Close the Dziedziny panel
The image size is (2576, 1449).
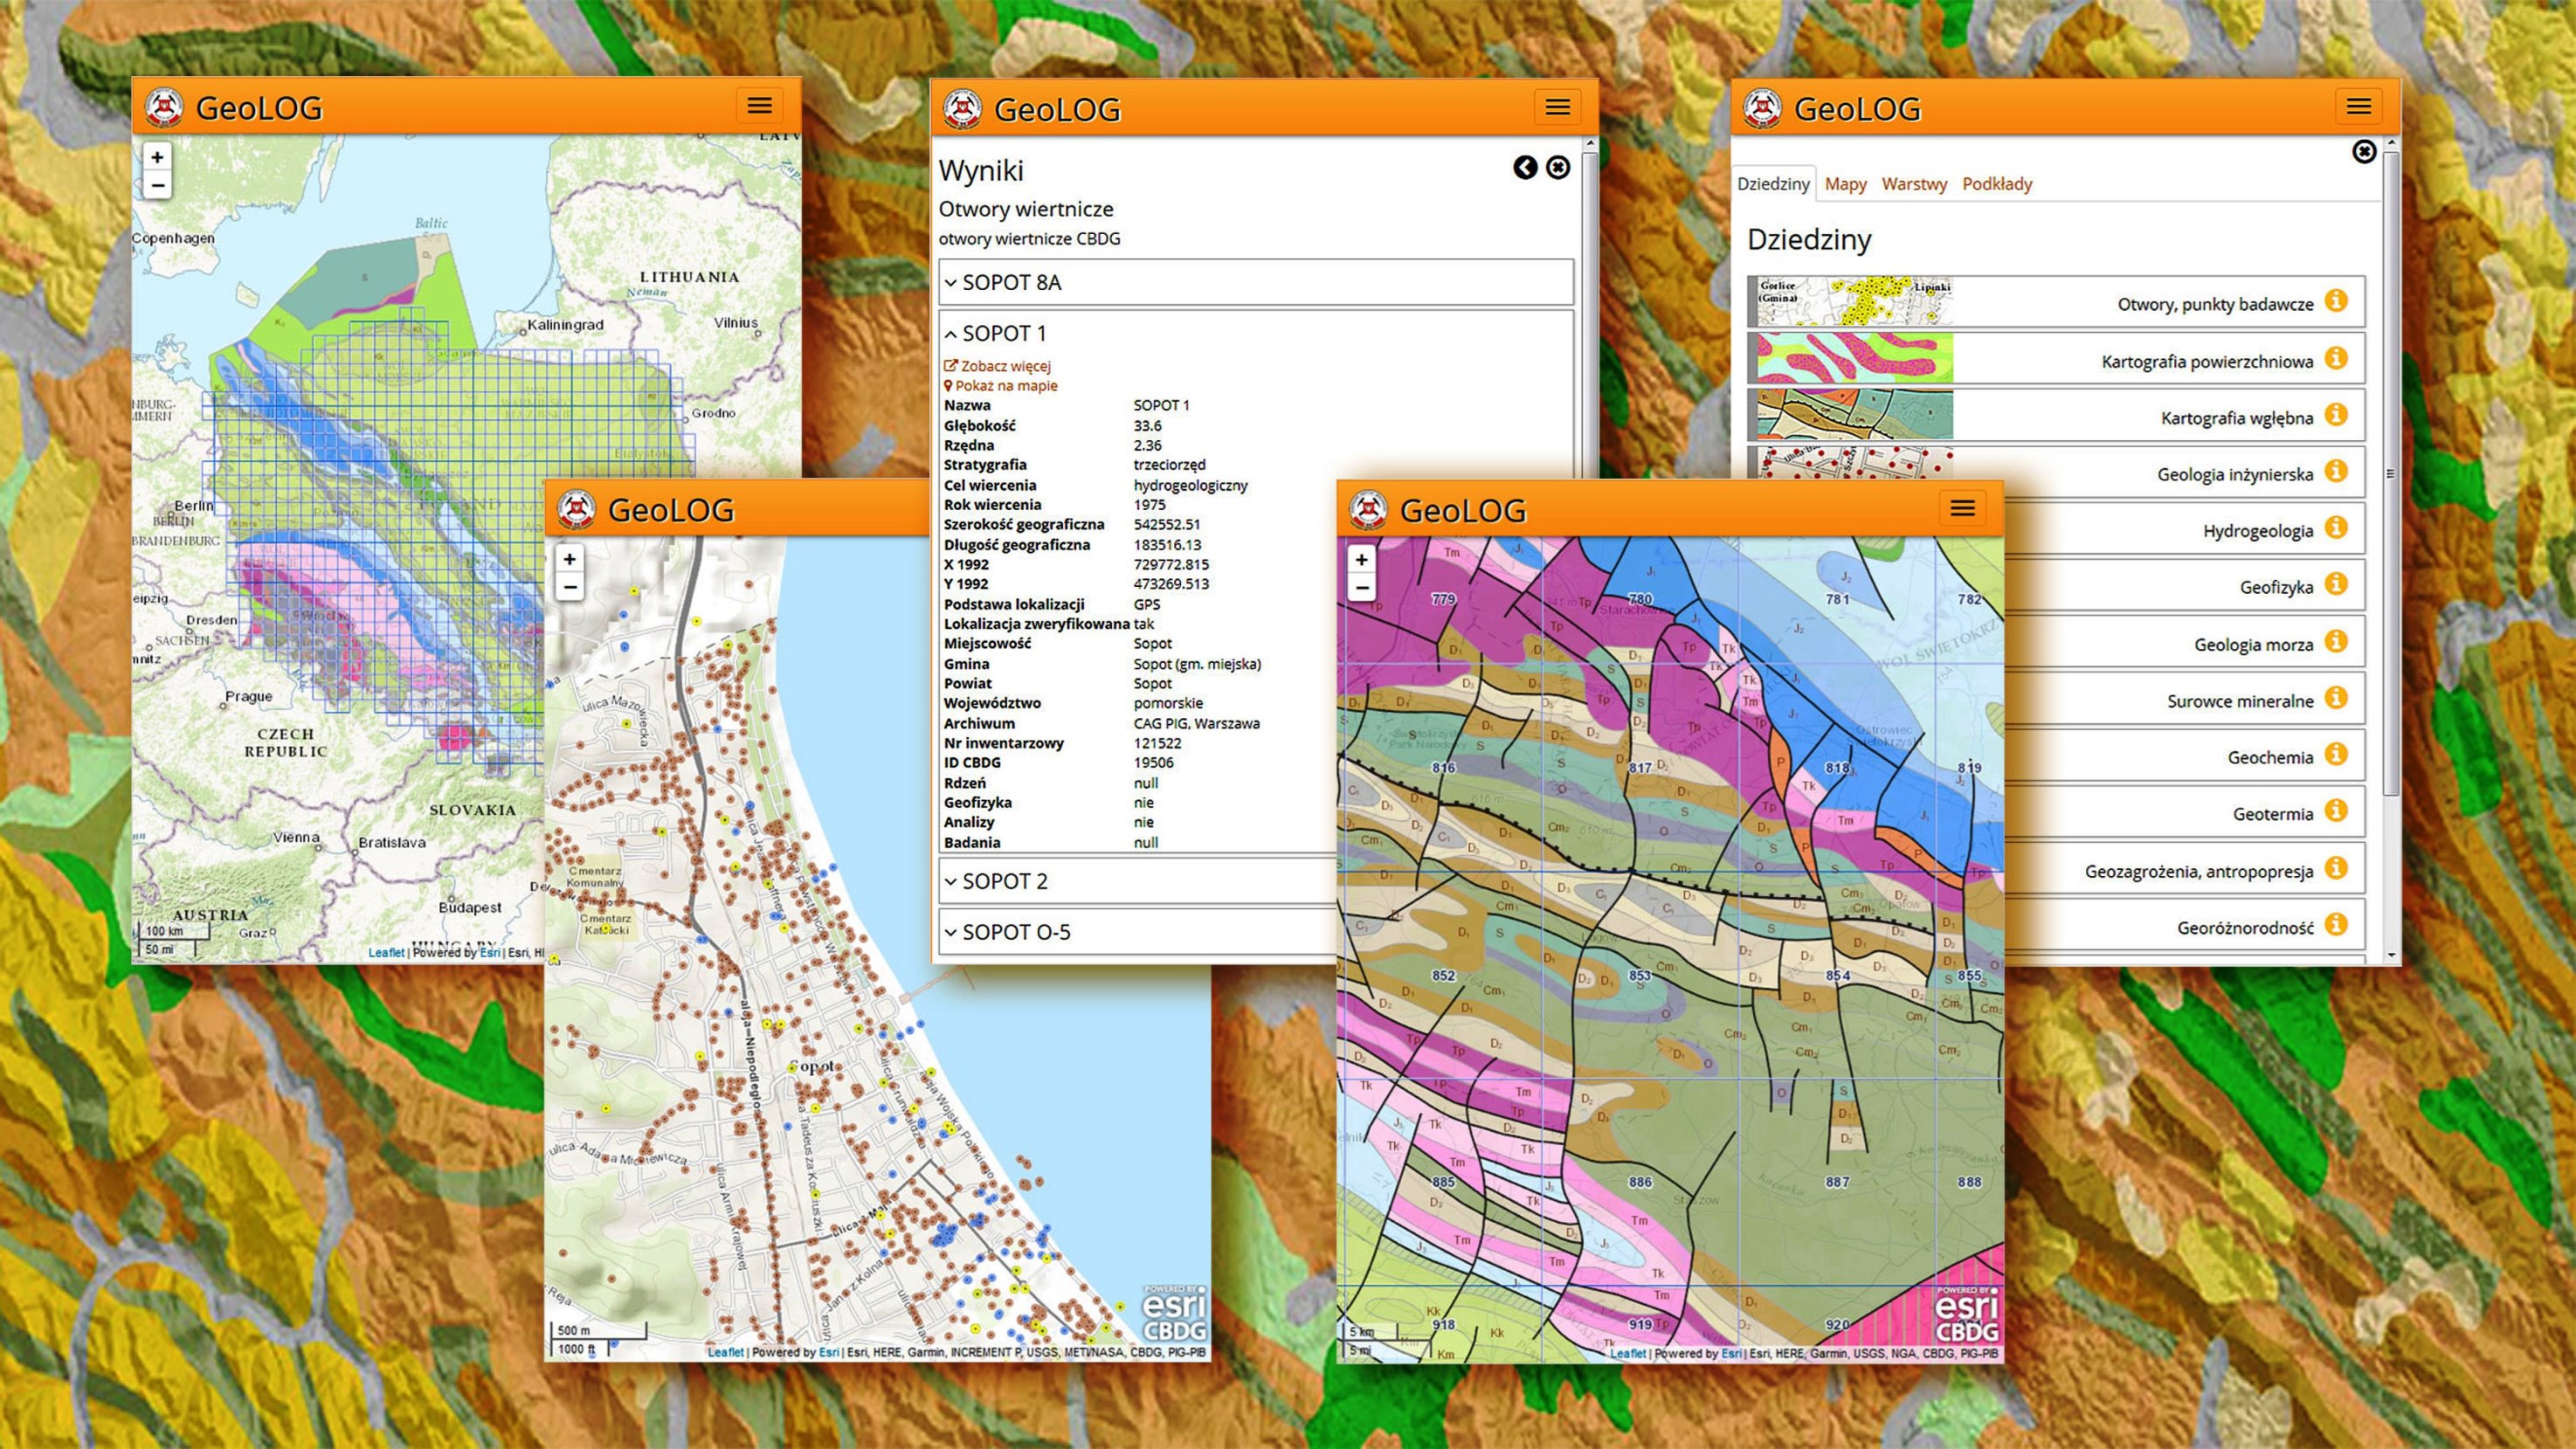pos(2364,151)
